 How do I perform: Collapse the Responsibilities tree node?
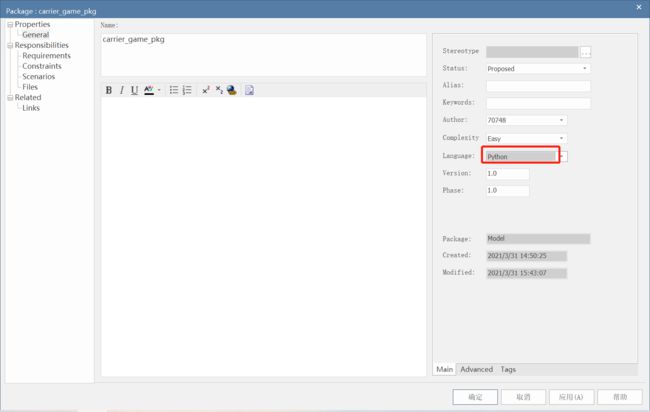pos(10,45)
